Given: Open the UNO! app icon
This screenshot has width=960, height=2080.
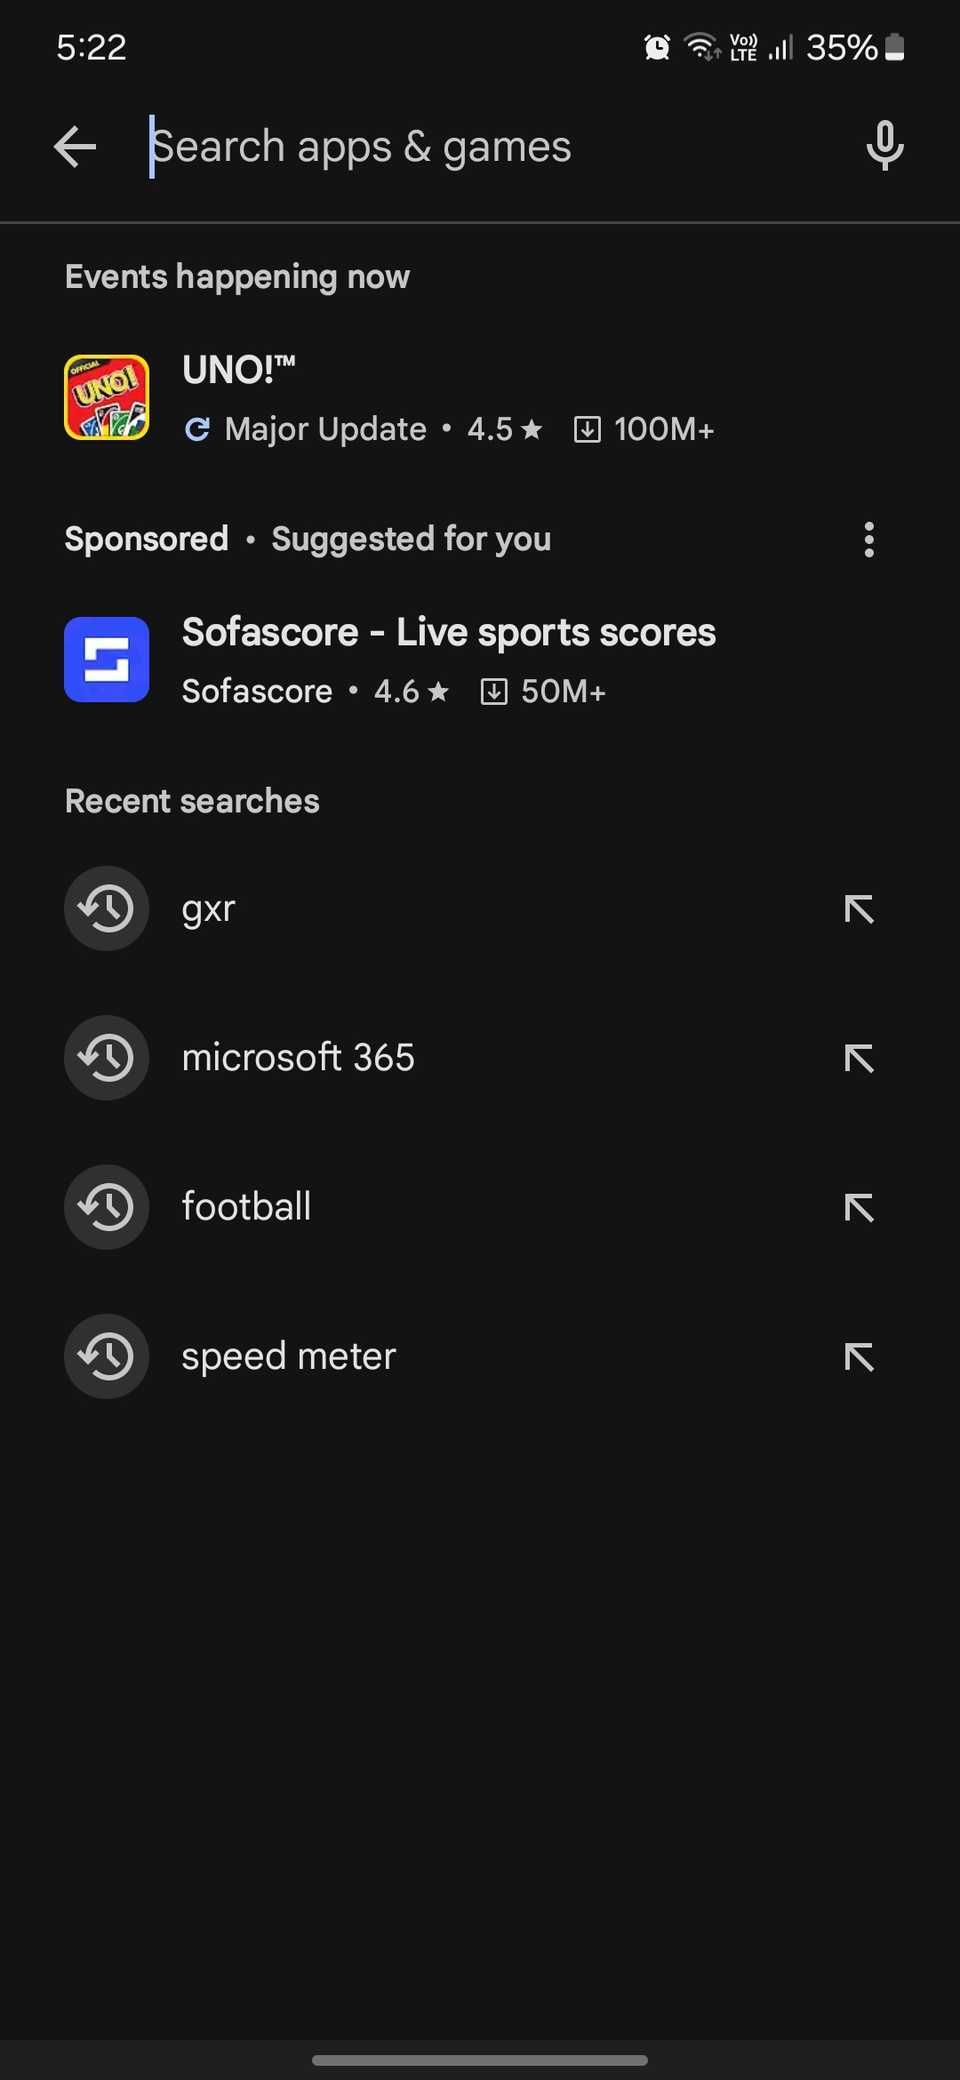Looking at the screenshot, I should tap(107, 398).
